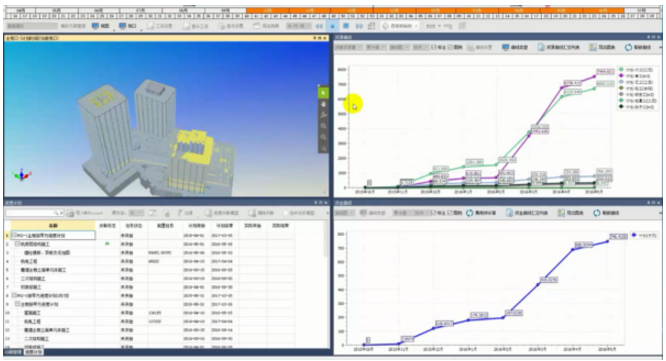Toggle the first checkbox in resource curve toolbar
The height and width of the screenshot is (361, 666).
434,47
